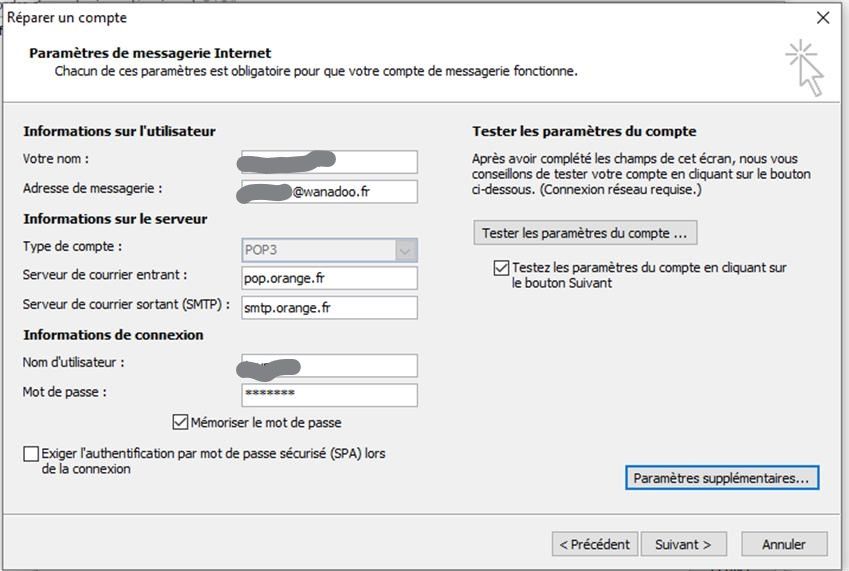Open Paramètres supplémentaires
Viewport: 849px width, 571px height.
click(722, 478)
